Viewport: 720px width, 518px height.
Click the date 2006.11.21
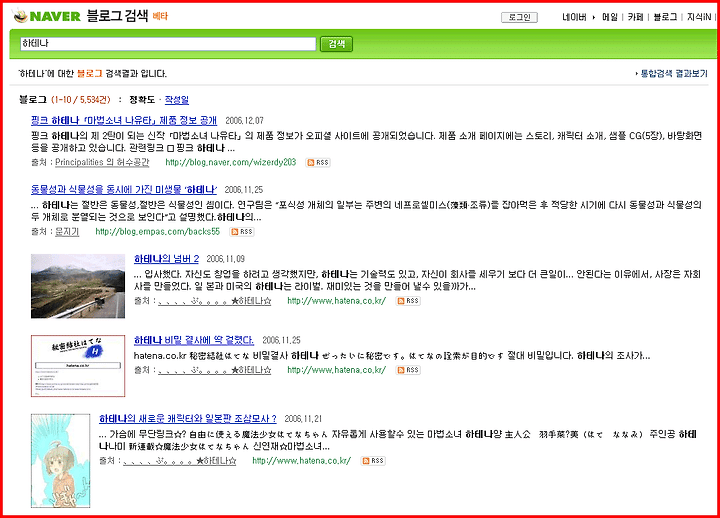coord(303,419)
